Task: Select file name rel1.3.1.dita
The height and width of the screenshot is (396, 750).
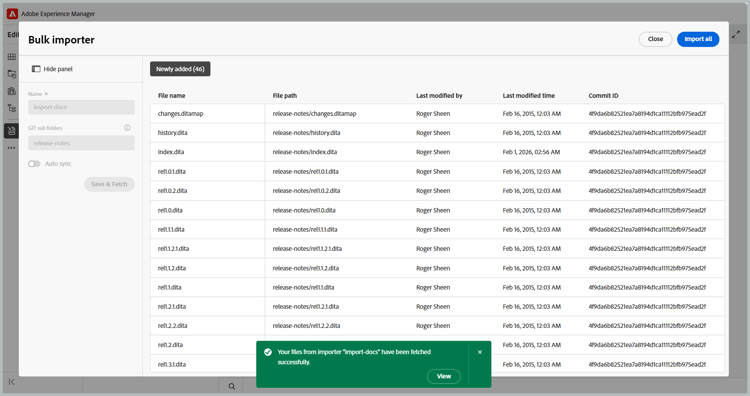Action: (172, 364)
